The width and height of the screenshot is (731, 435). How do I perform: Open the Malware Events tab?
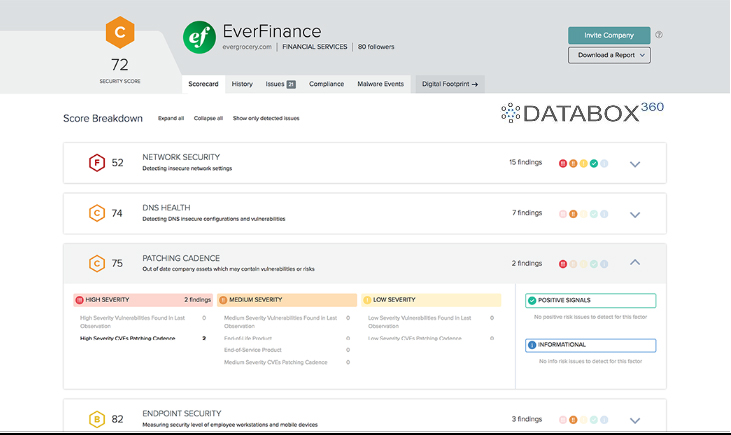point(380,84)
